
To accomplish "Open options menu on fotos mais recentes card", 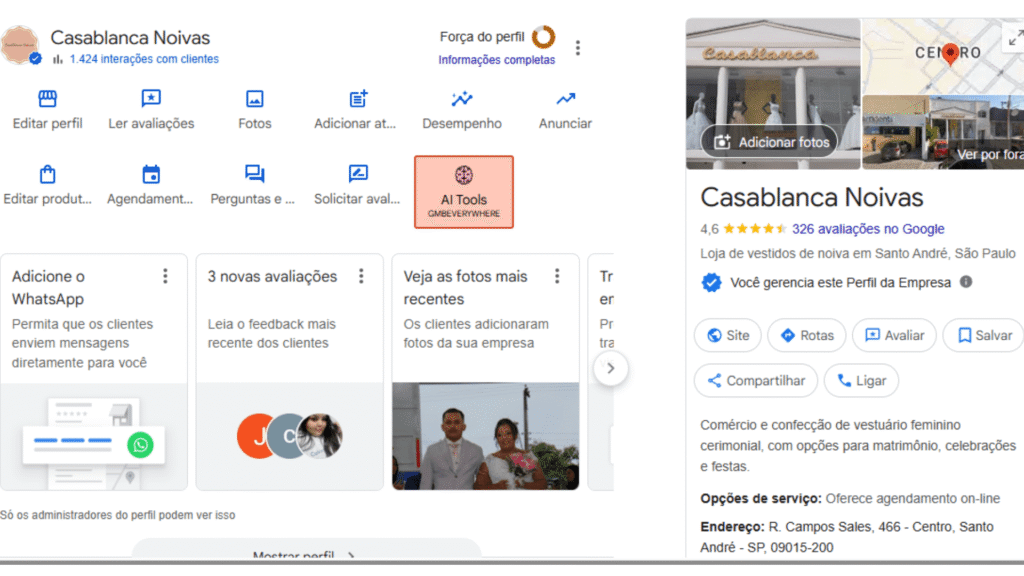I will (x=557, y=276).
